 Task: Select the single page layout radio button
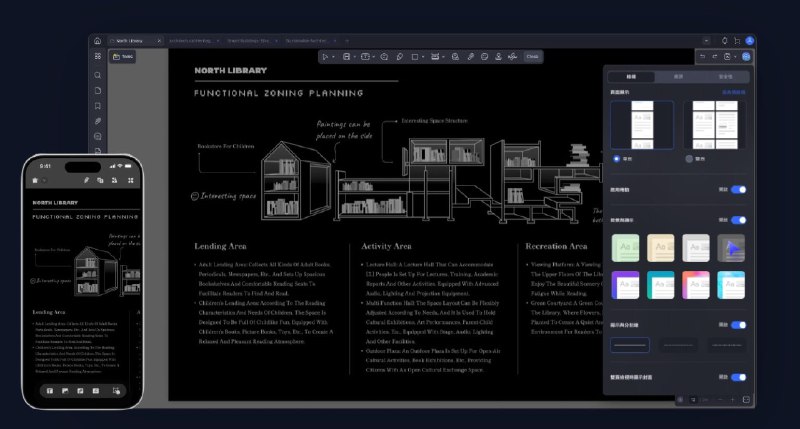[x=614, y=158]
